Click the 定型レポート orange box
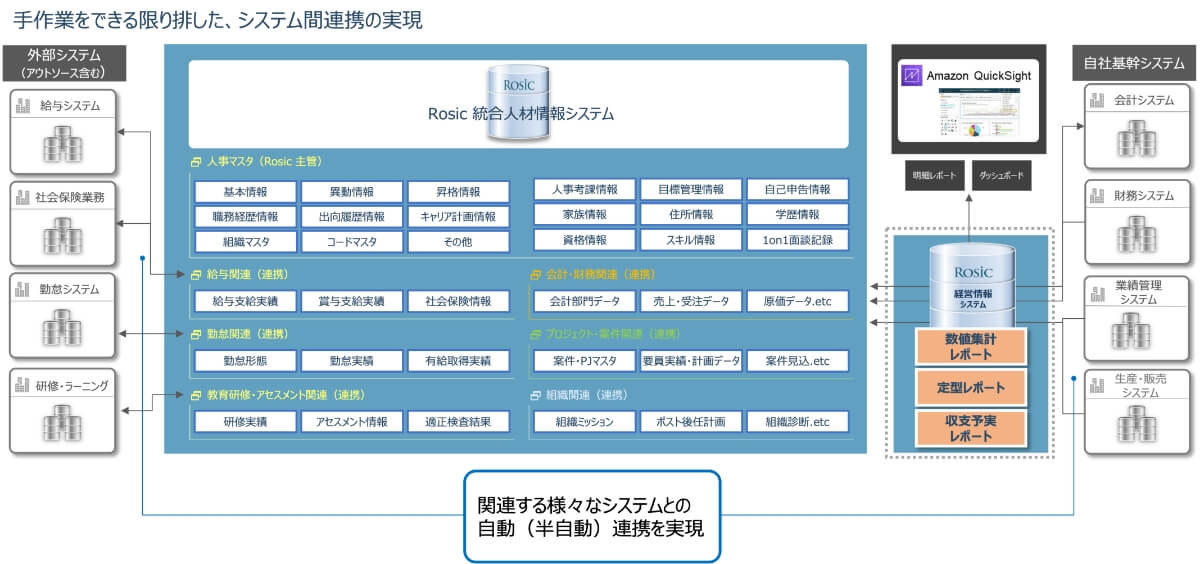The width and height of the screenshot is (1200, 564). pyautogui.click(x=972, y=386)
